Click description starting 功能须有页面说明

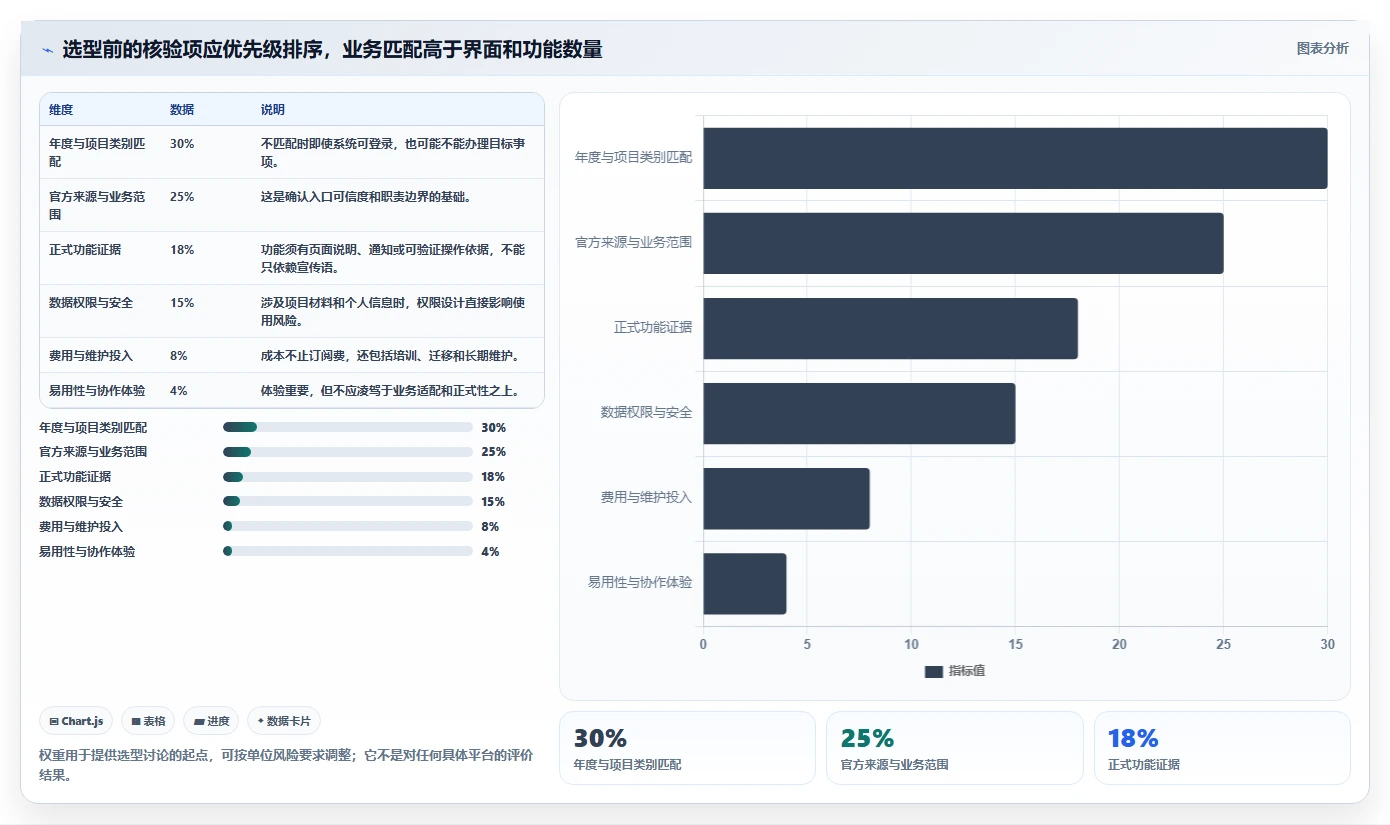point(393,258)
